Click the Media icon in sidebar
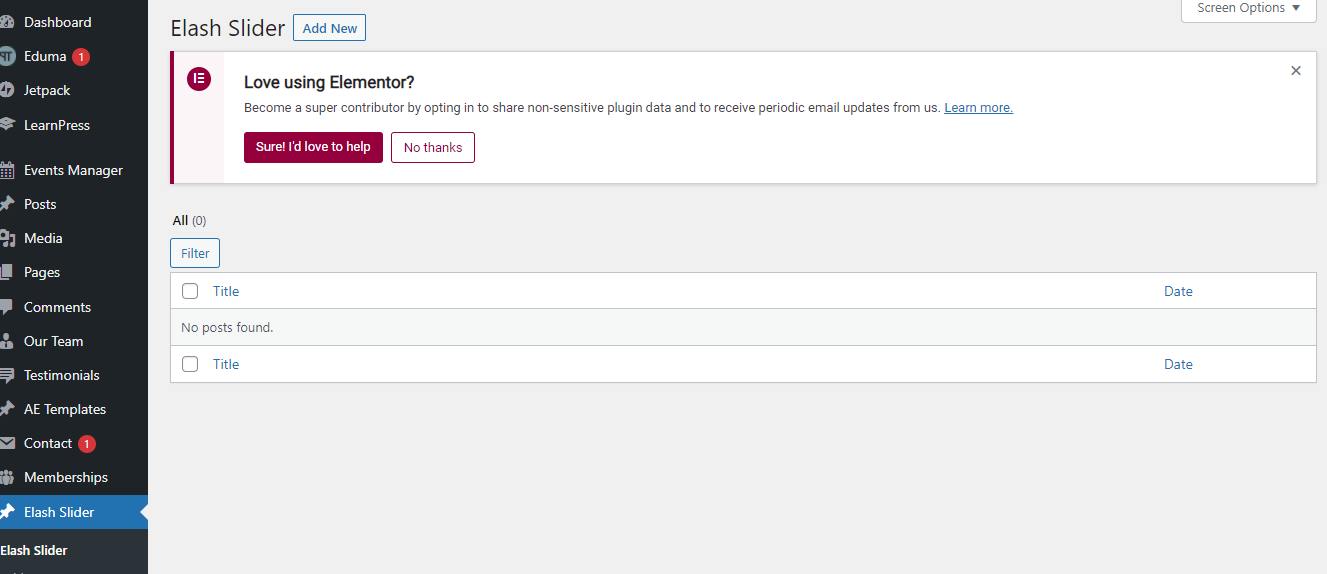1327x574 pixels. [7, 238]
